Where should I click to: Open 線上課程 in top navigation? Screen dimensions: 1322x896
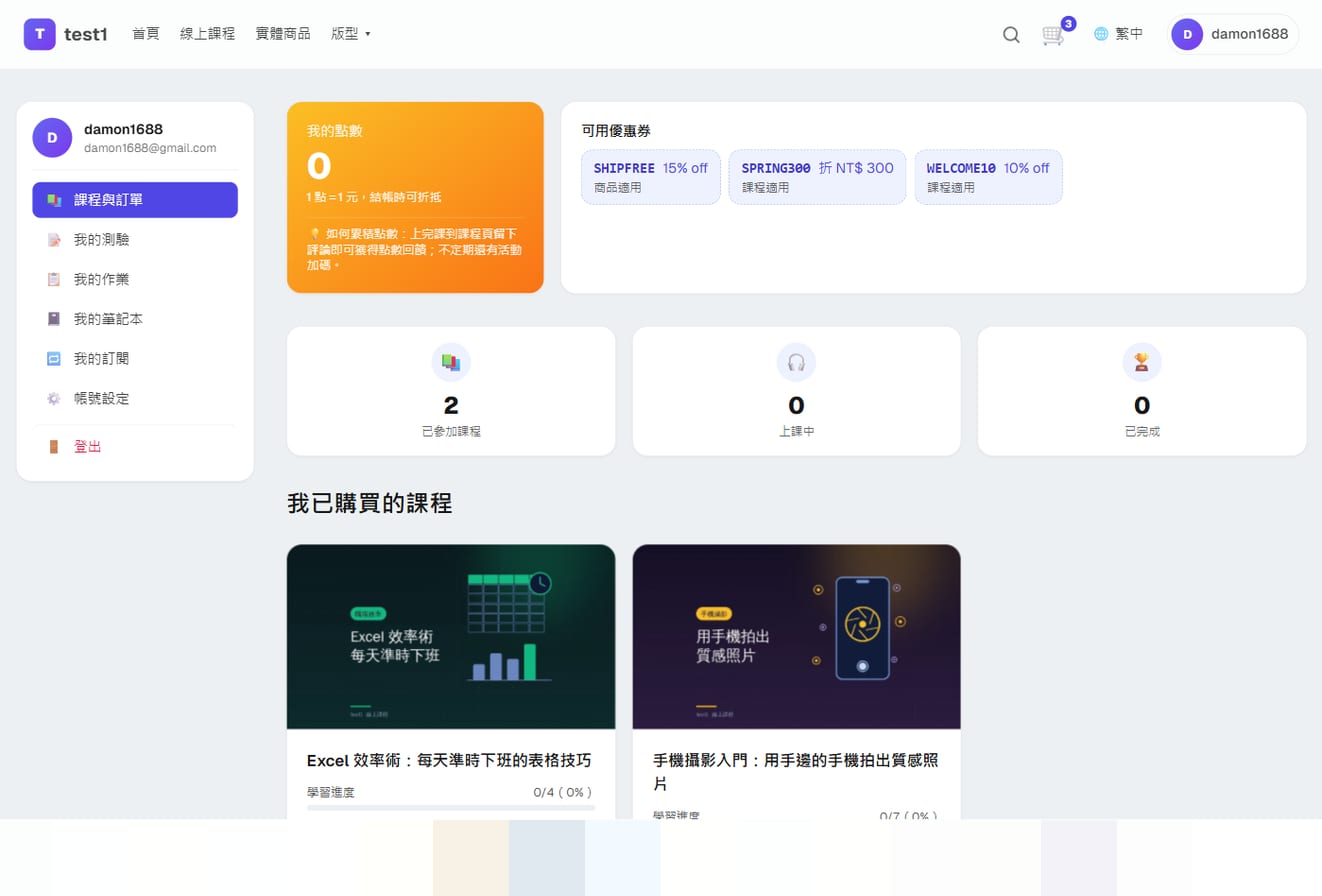click(207, 34)
